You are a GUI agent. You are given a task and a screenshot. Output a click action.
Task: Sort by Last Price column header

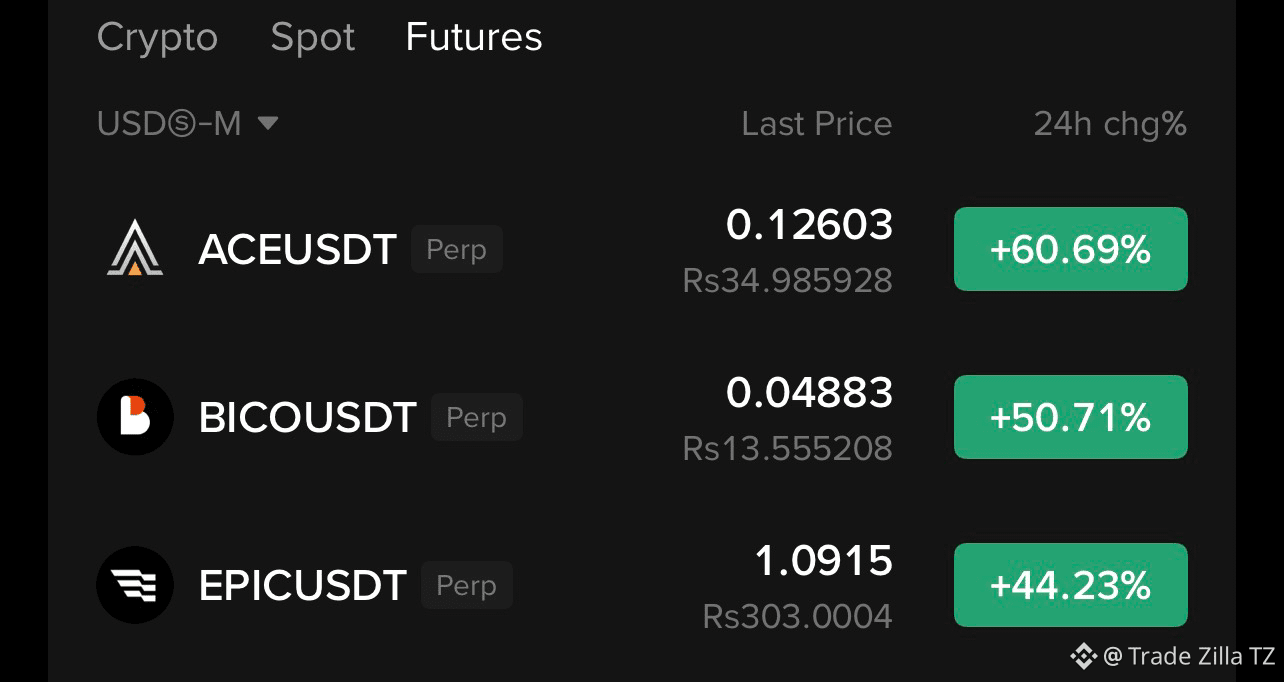[817, 124]
